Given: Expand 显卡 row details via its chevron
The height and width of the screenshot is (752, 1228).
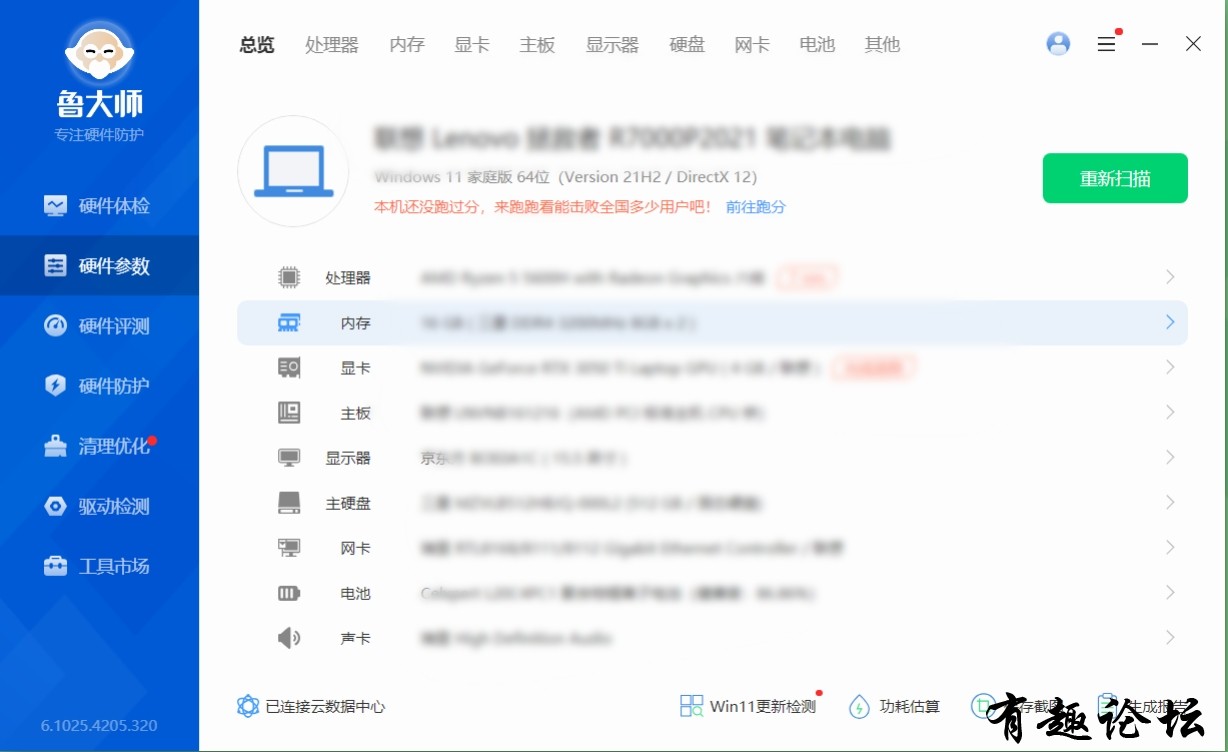Looking at the screenshot, I should point(1170,367).
